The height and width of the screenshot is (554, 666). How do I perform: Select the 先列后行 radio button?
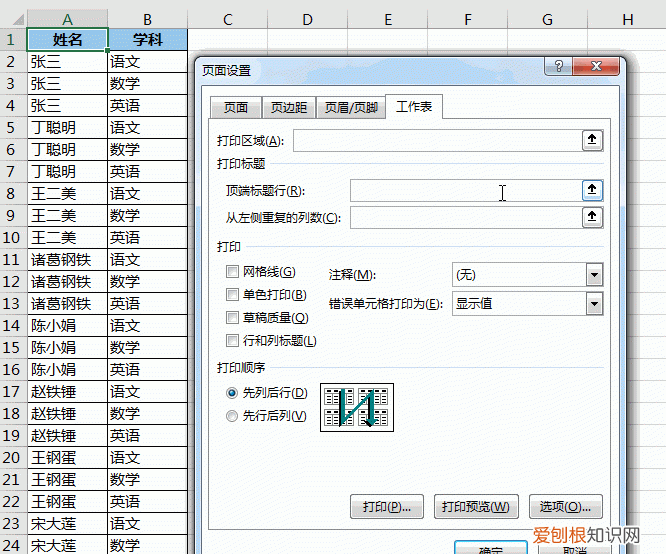click(232, 393)
